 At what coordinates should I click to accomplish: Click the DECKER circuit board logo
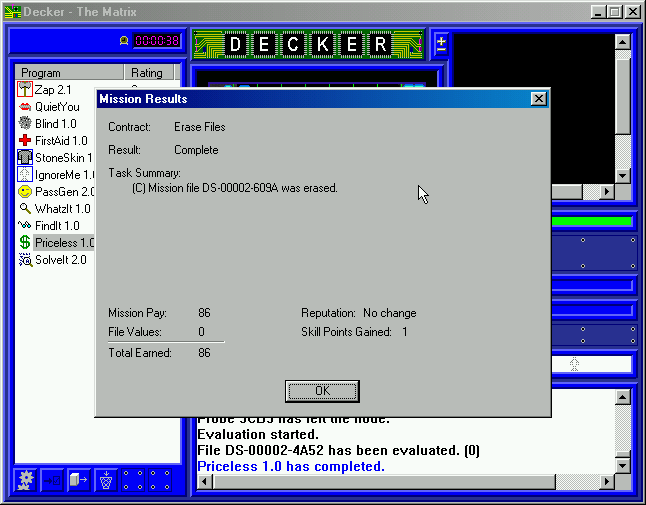coord(308,44)
